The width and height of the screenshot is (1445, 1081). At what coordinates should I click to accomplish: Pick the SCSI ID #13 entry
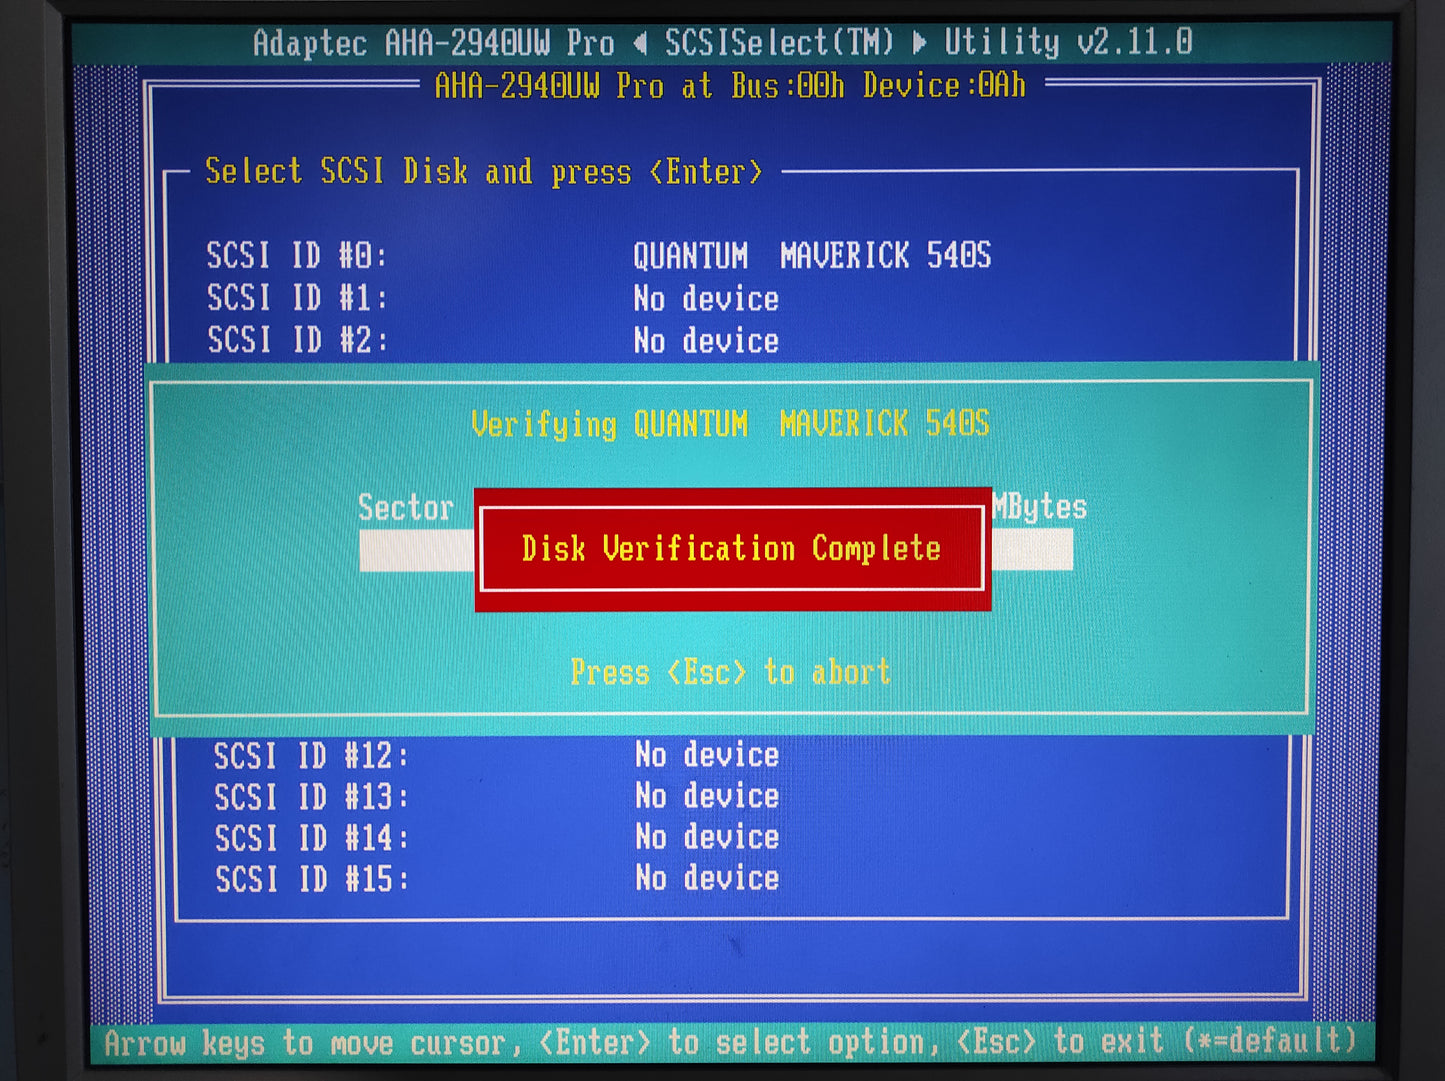pos(311,797)
